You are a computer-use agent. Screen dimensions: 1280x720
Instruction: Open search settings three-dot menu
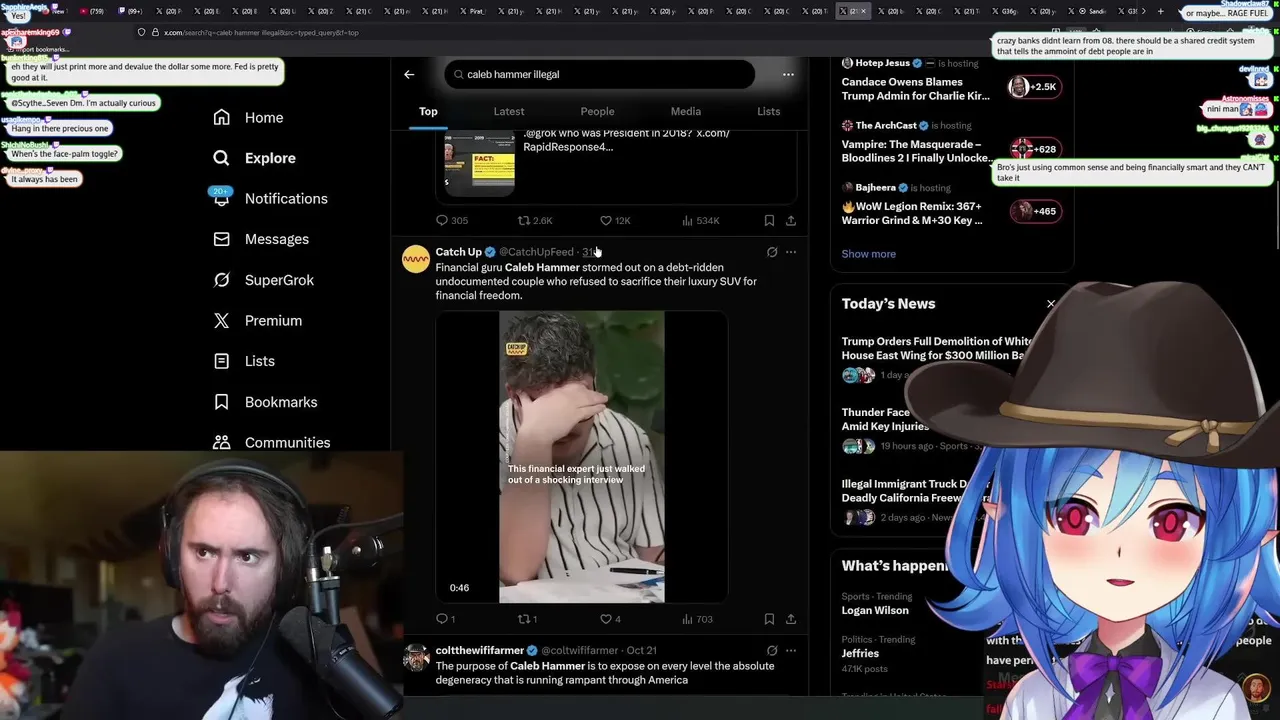click(x=788, y=74)
